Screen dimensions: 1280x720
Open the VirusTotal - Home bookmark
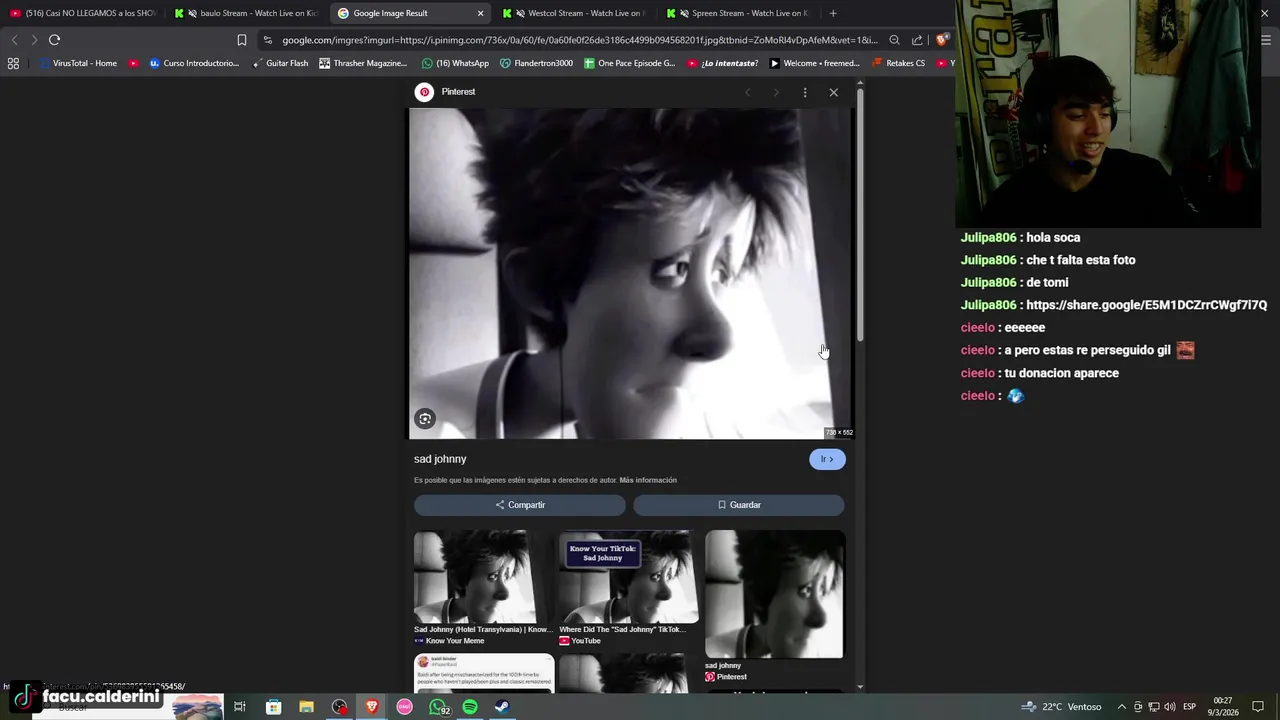click(78, 63)
